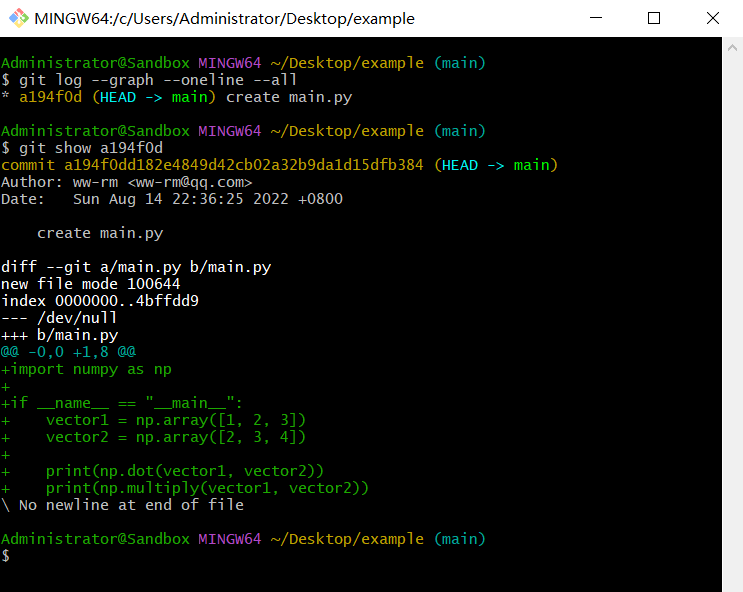Click the indented 'create main.py' commit message
This screenshot has height=592, width=743.
100,233
